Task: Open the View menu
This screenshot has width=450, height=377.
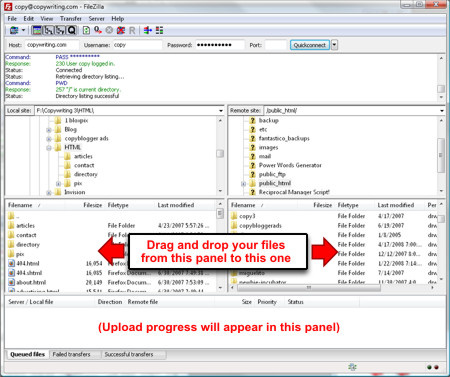Action: coord(47,19)
